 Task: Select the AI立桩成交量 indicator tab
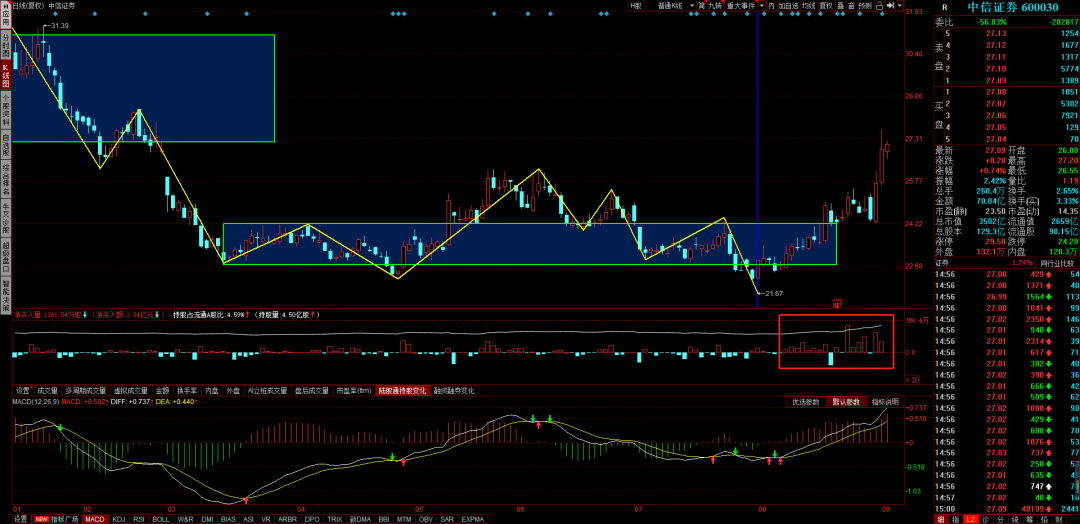(x=267, y=390)
